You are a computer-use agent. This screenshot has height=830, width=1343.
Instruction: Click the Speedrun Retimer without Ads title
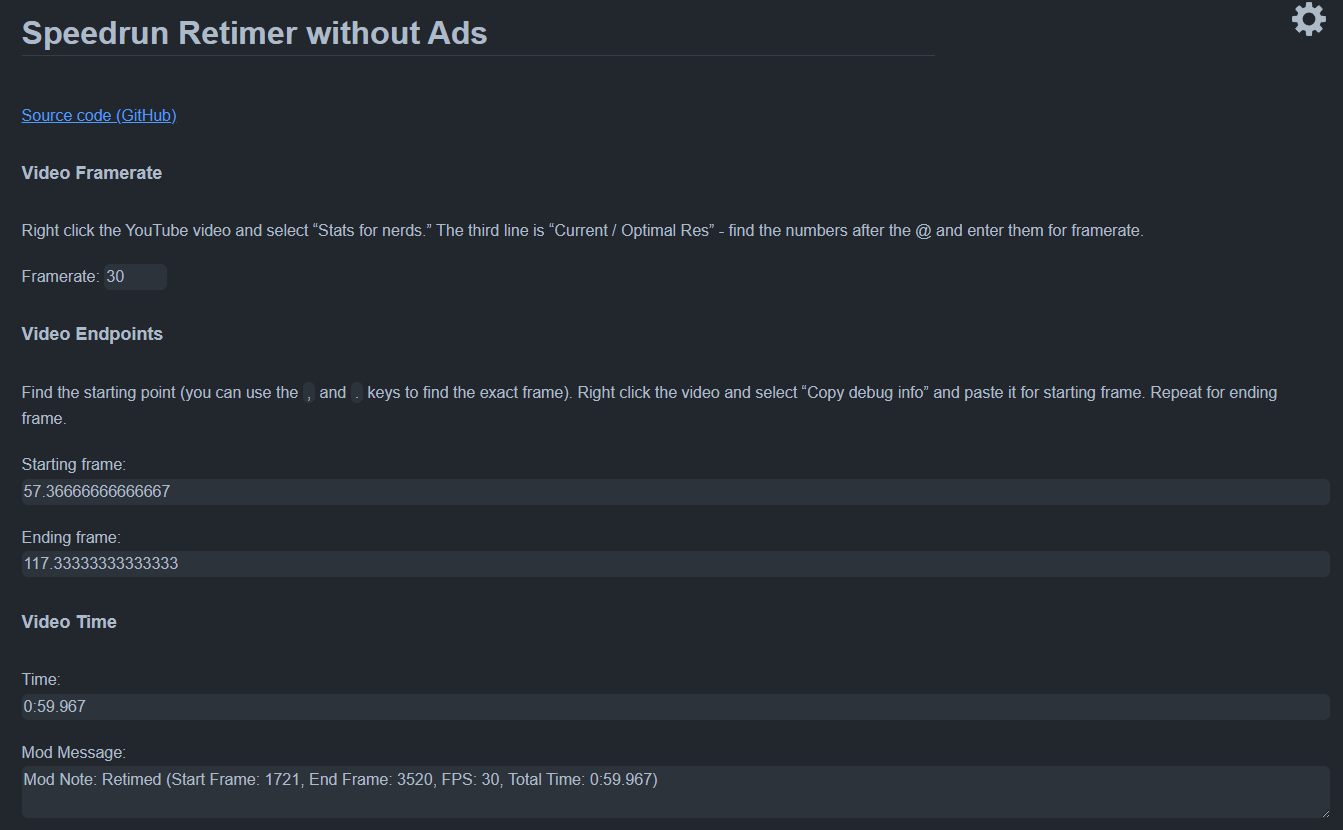(254, 33)
